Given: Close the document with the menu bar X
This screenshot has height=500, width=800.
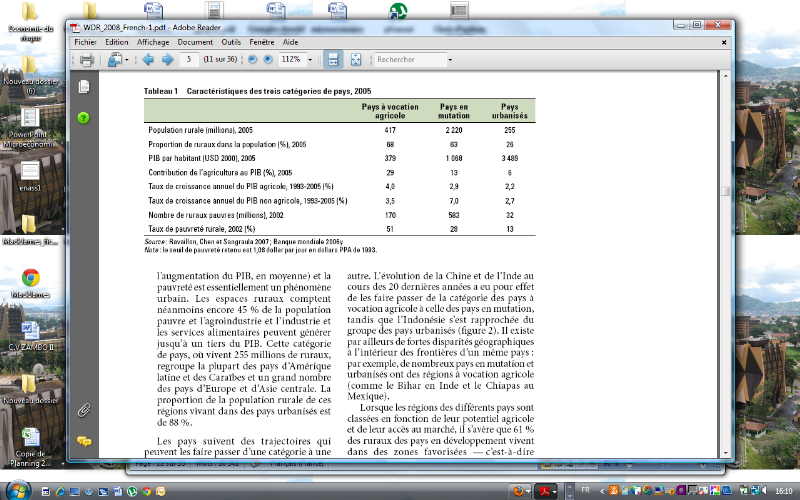Looking at the screenshot, I should pos(724,43).
